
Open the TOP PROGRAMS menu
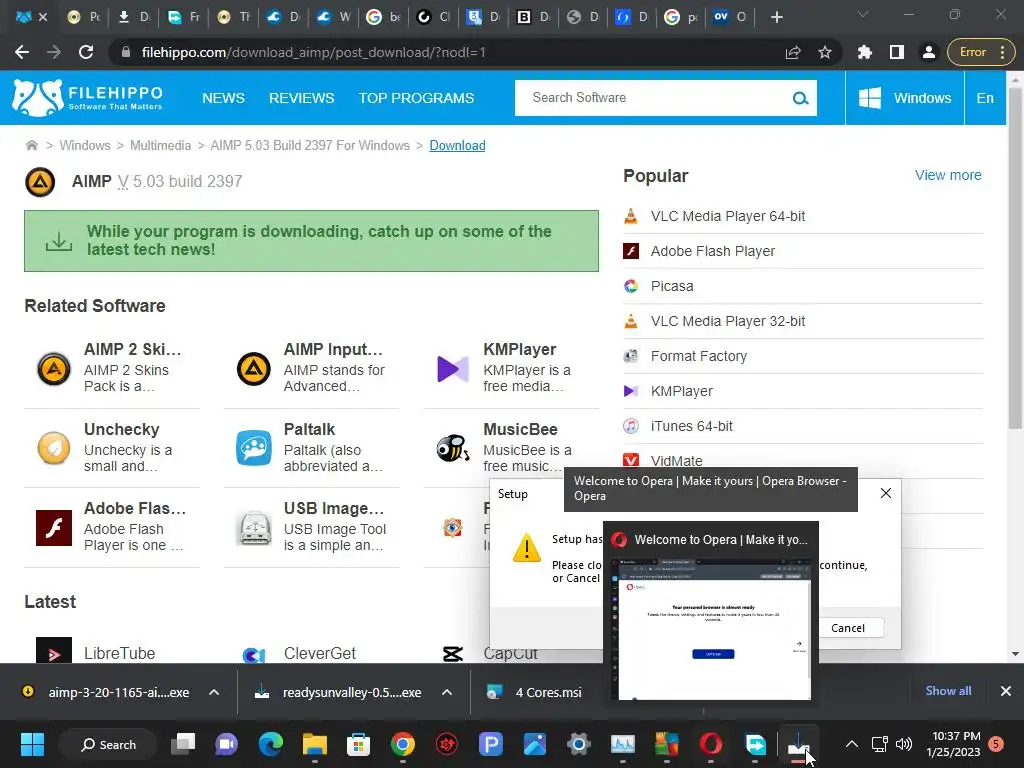click(x=416, y=98)
